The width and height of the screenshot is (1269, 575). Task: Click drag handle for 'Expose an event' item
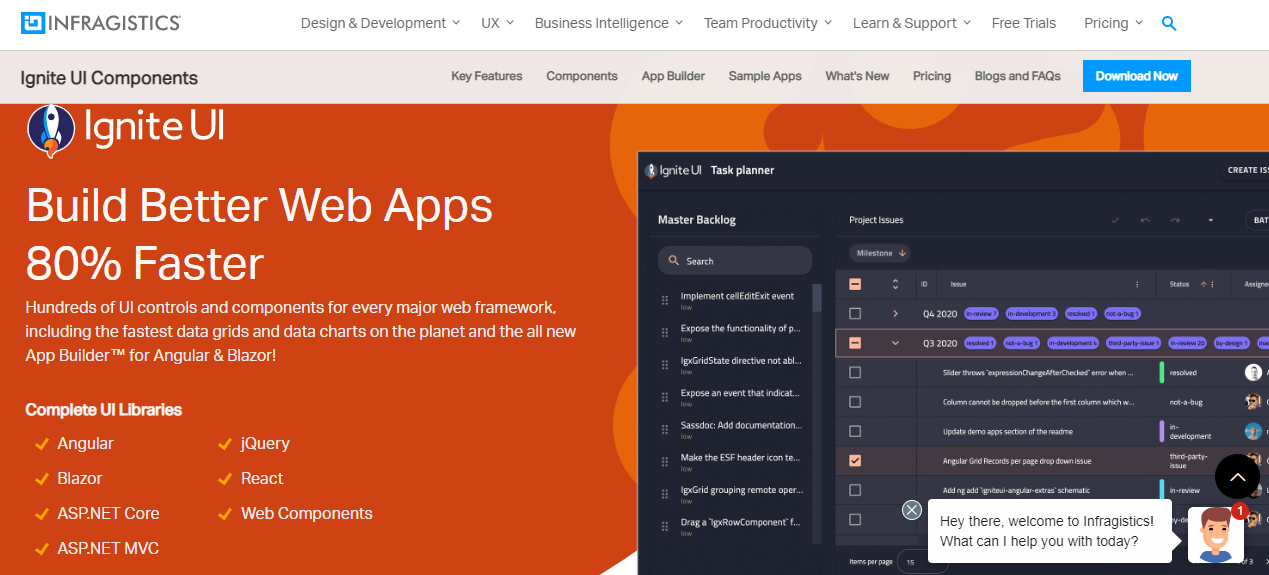coord(665,398)
